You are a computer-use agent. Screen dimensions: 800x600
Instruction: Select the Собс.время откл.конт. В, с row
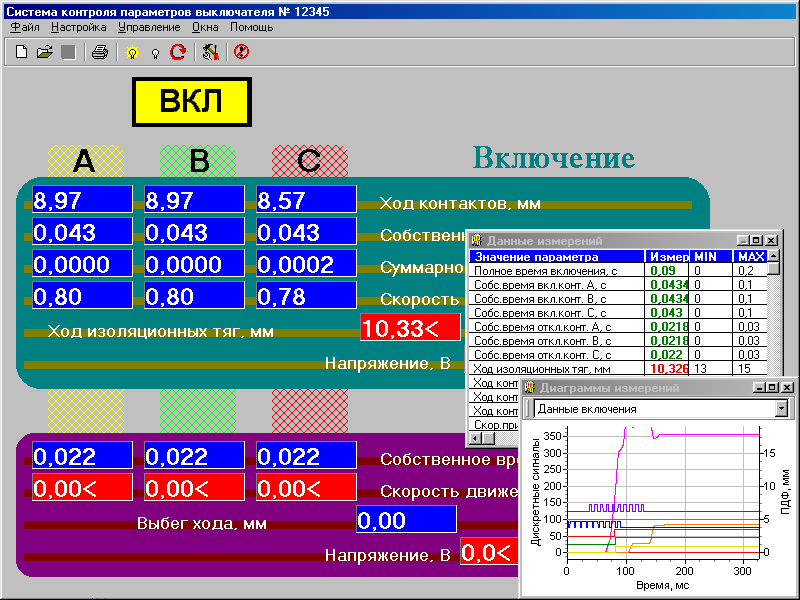point(618,340)
